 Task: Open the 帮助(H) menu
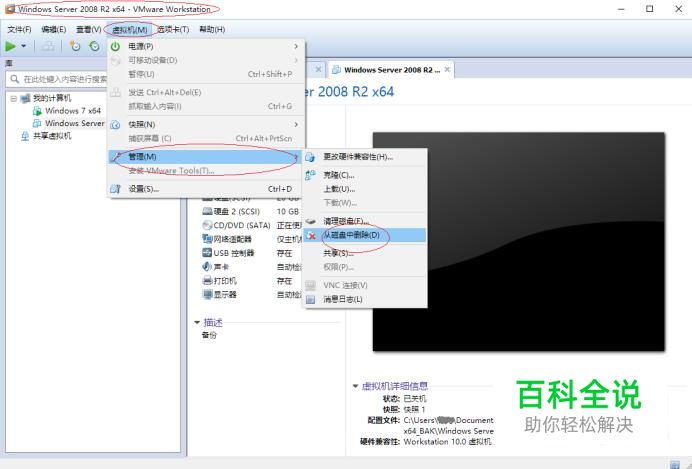[x=212, y=30]
